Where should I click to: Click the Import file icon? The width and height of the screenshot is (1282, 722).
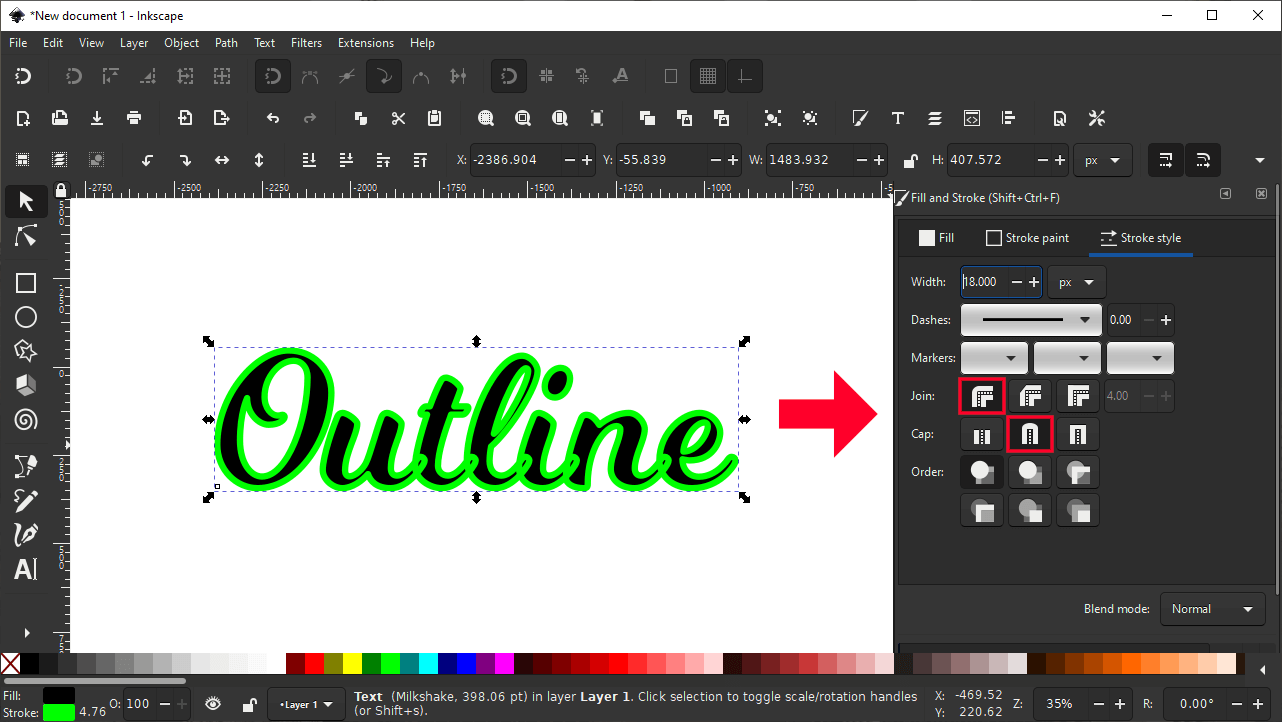pyautogui.click(x=185, y=118)
